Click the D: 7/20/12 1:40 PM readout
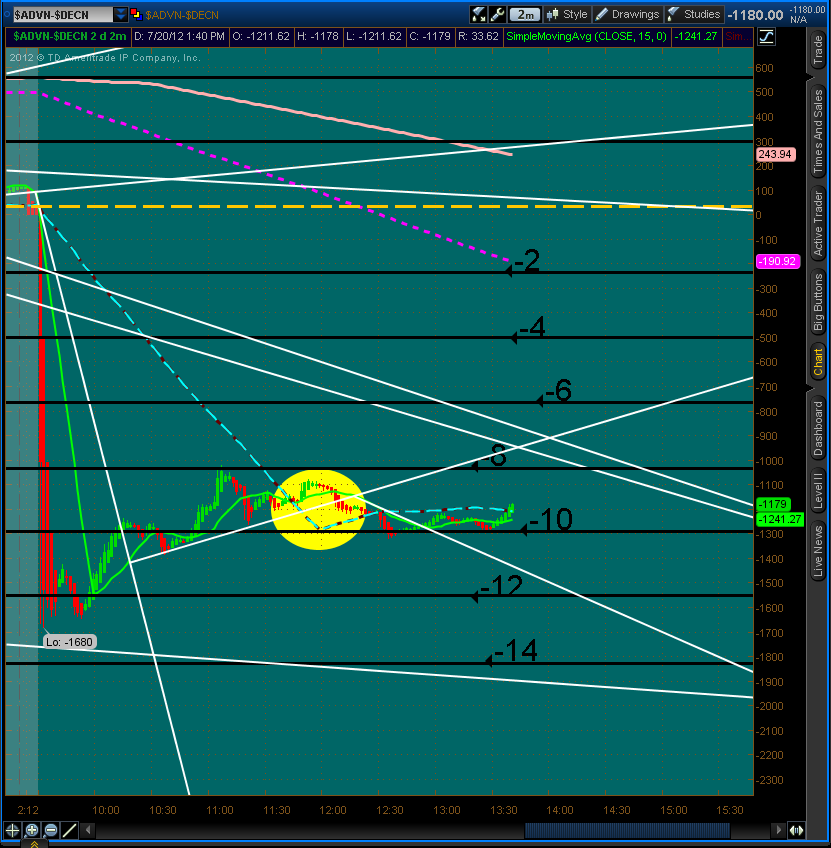Viewport: 831px width, 848px height. (x=179, y=37)
